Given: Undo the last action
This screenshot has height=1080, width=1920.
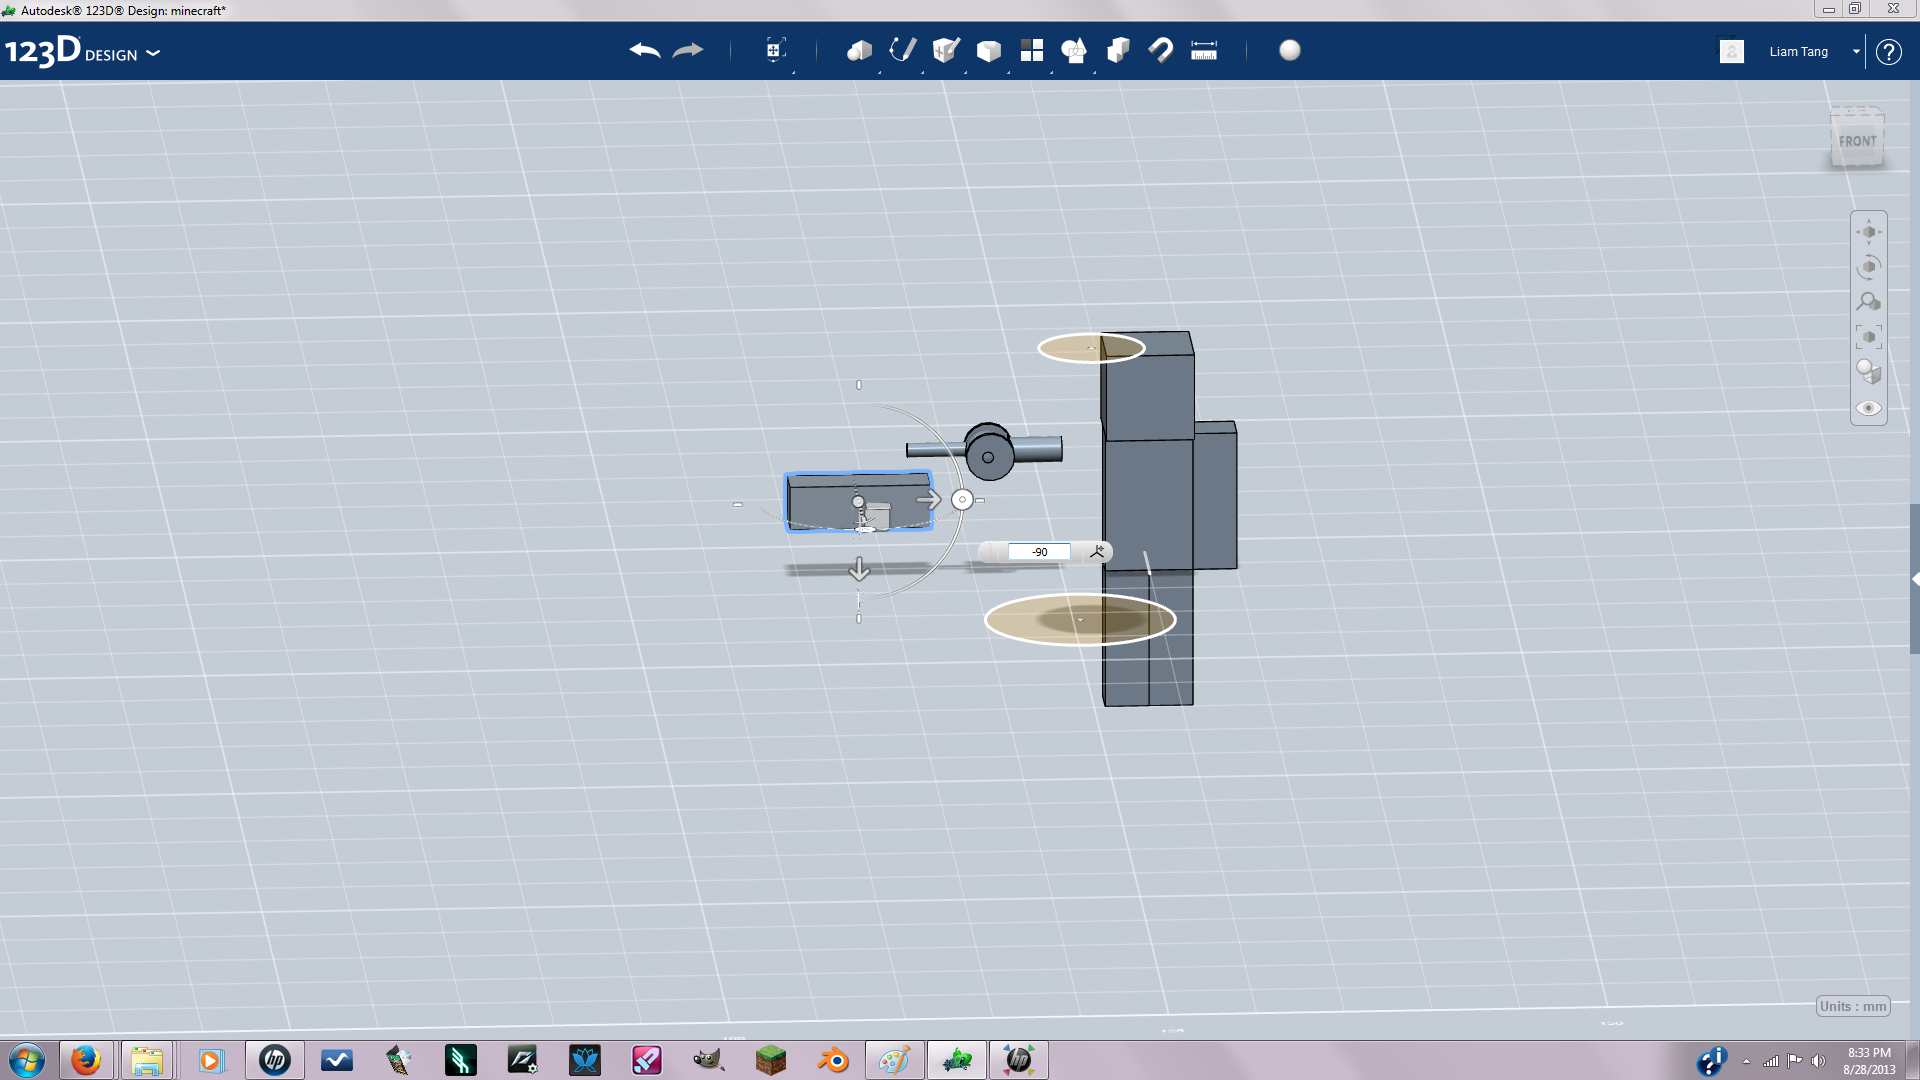Looking at the screenshot, I should [645, 50].
